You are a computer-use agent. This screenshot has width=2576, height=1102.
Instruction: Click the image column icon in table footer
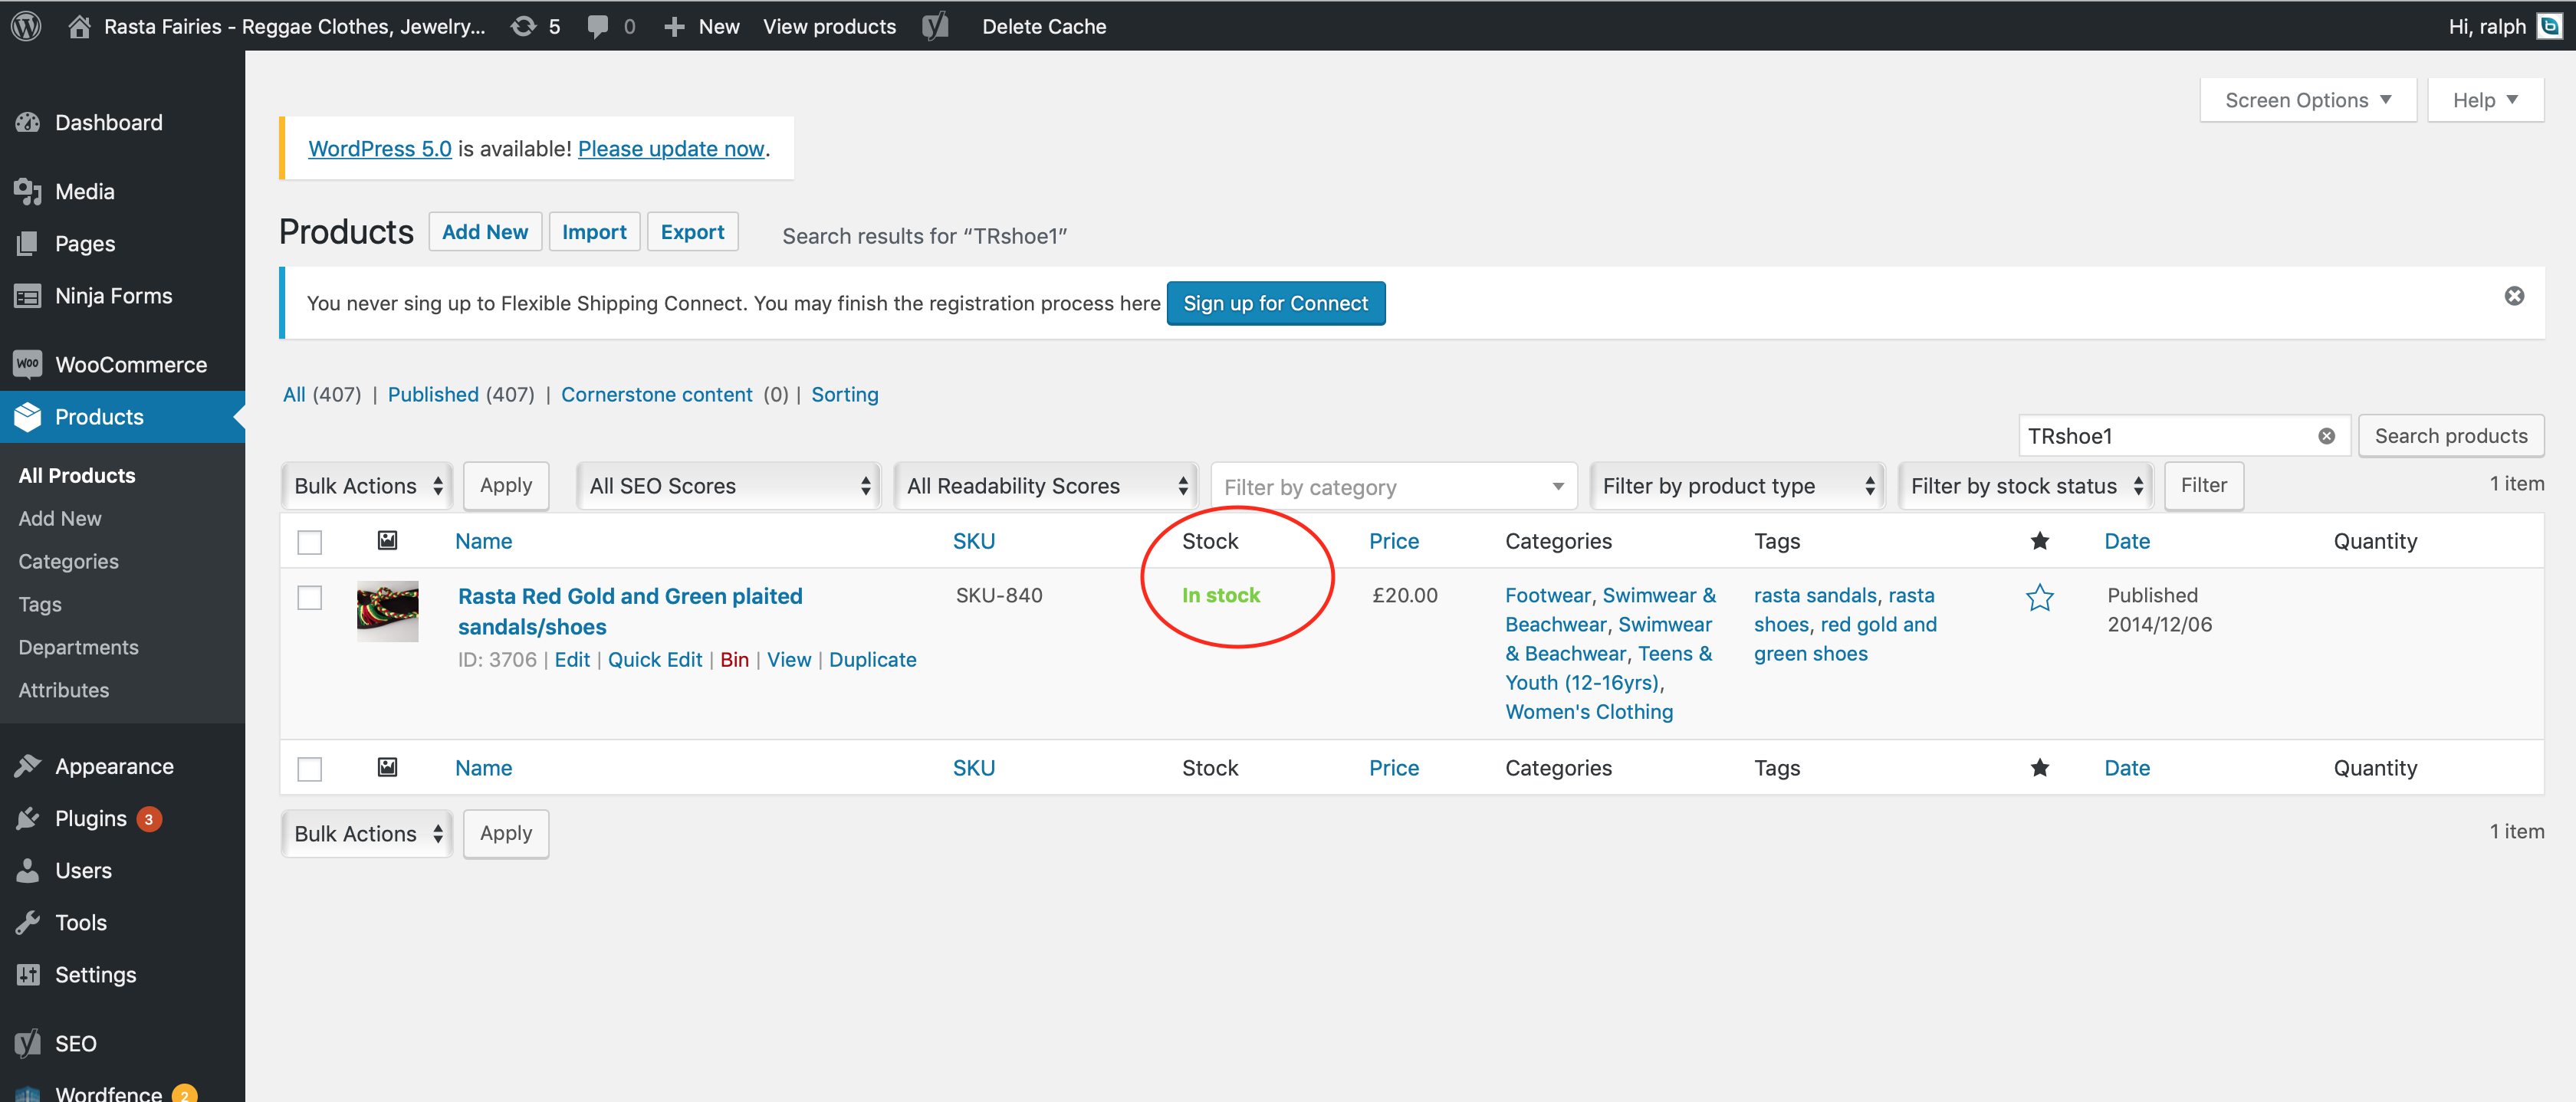pyautogui.click(x=387, y=767)
